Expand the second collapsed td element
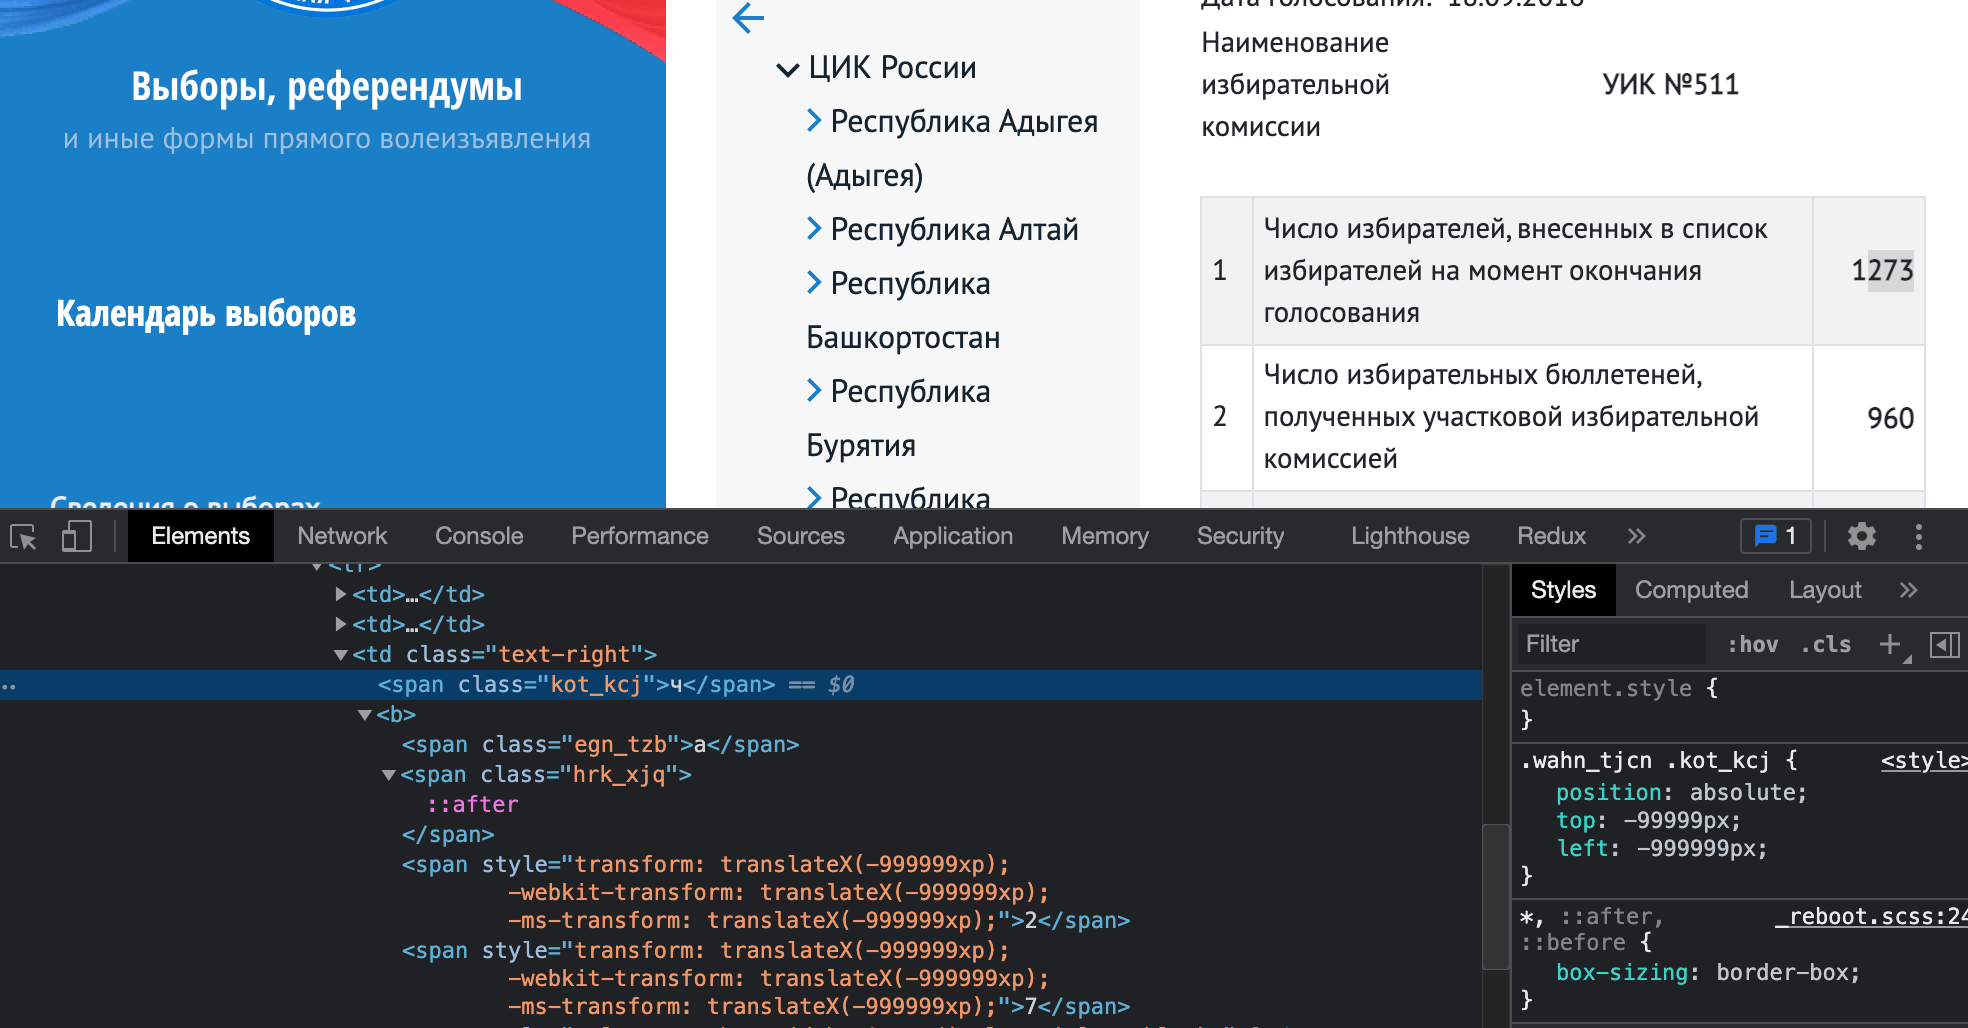This screenshot has height=1028, width=1968. pyautogui.click(x=341, y=624)
